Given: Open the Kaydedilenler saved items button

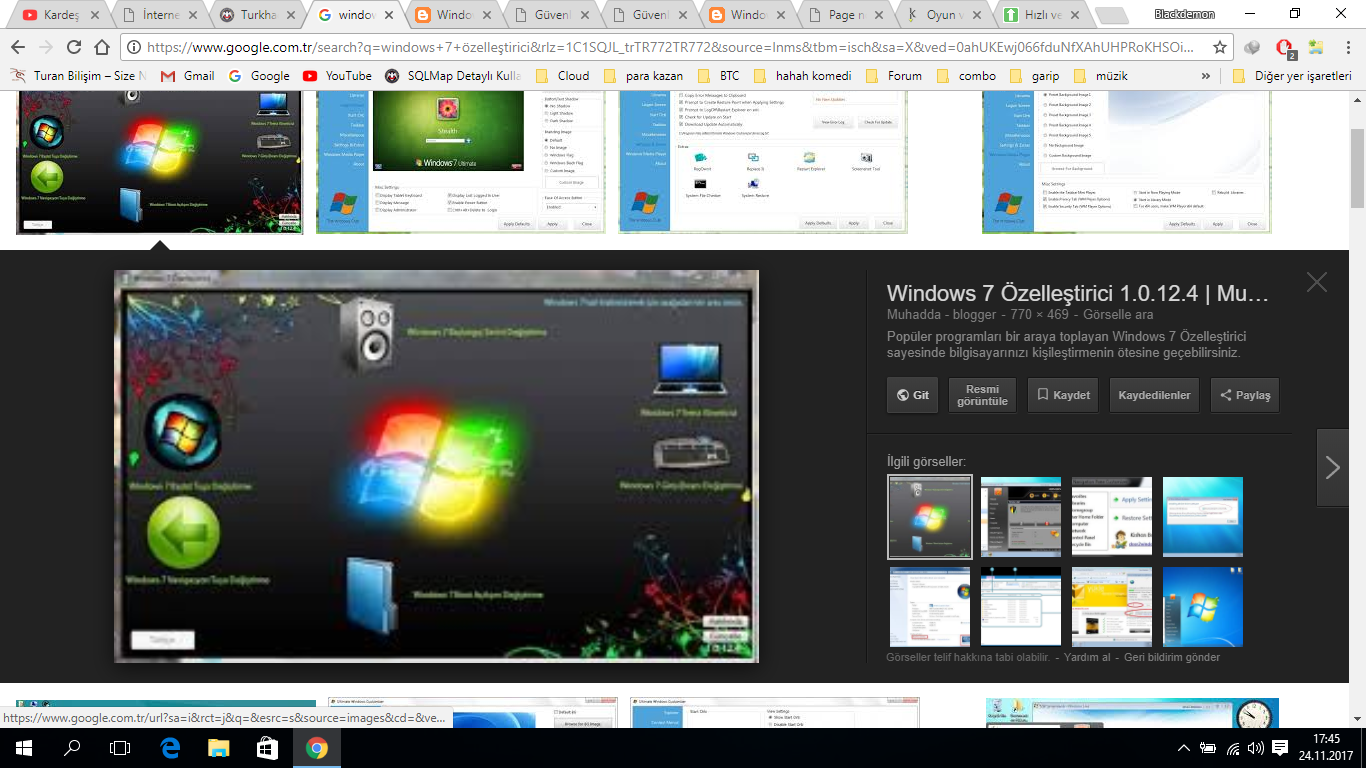Looking at the screenshot, I should 1154,395.
